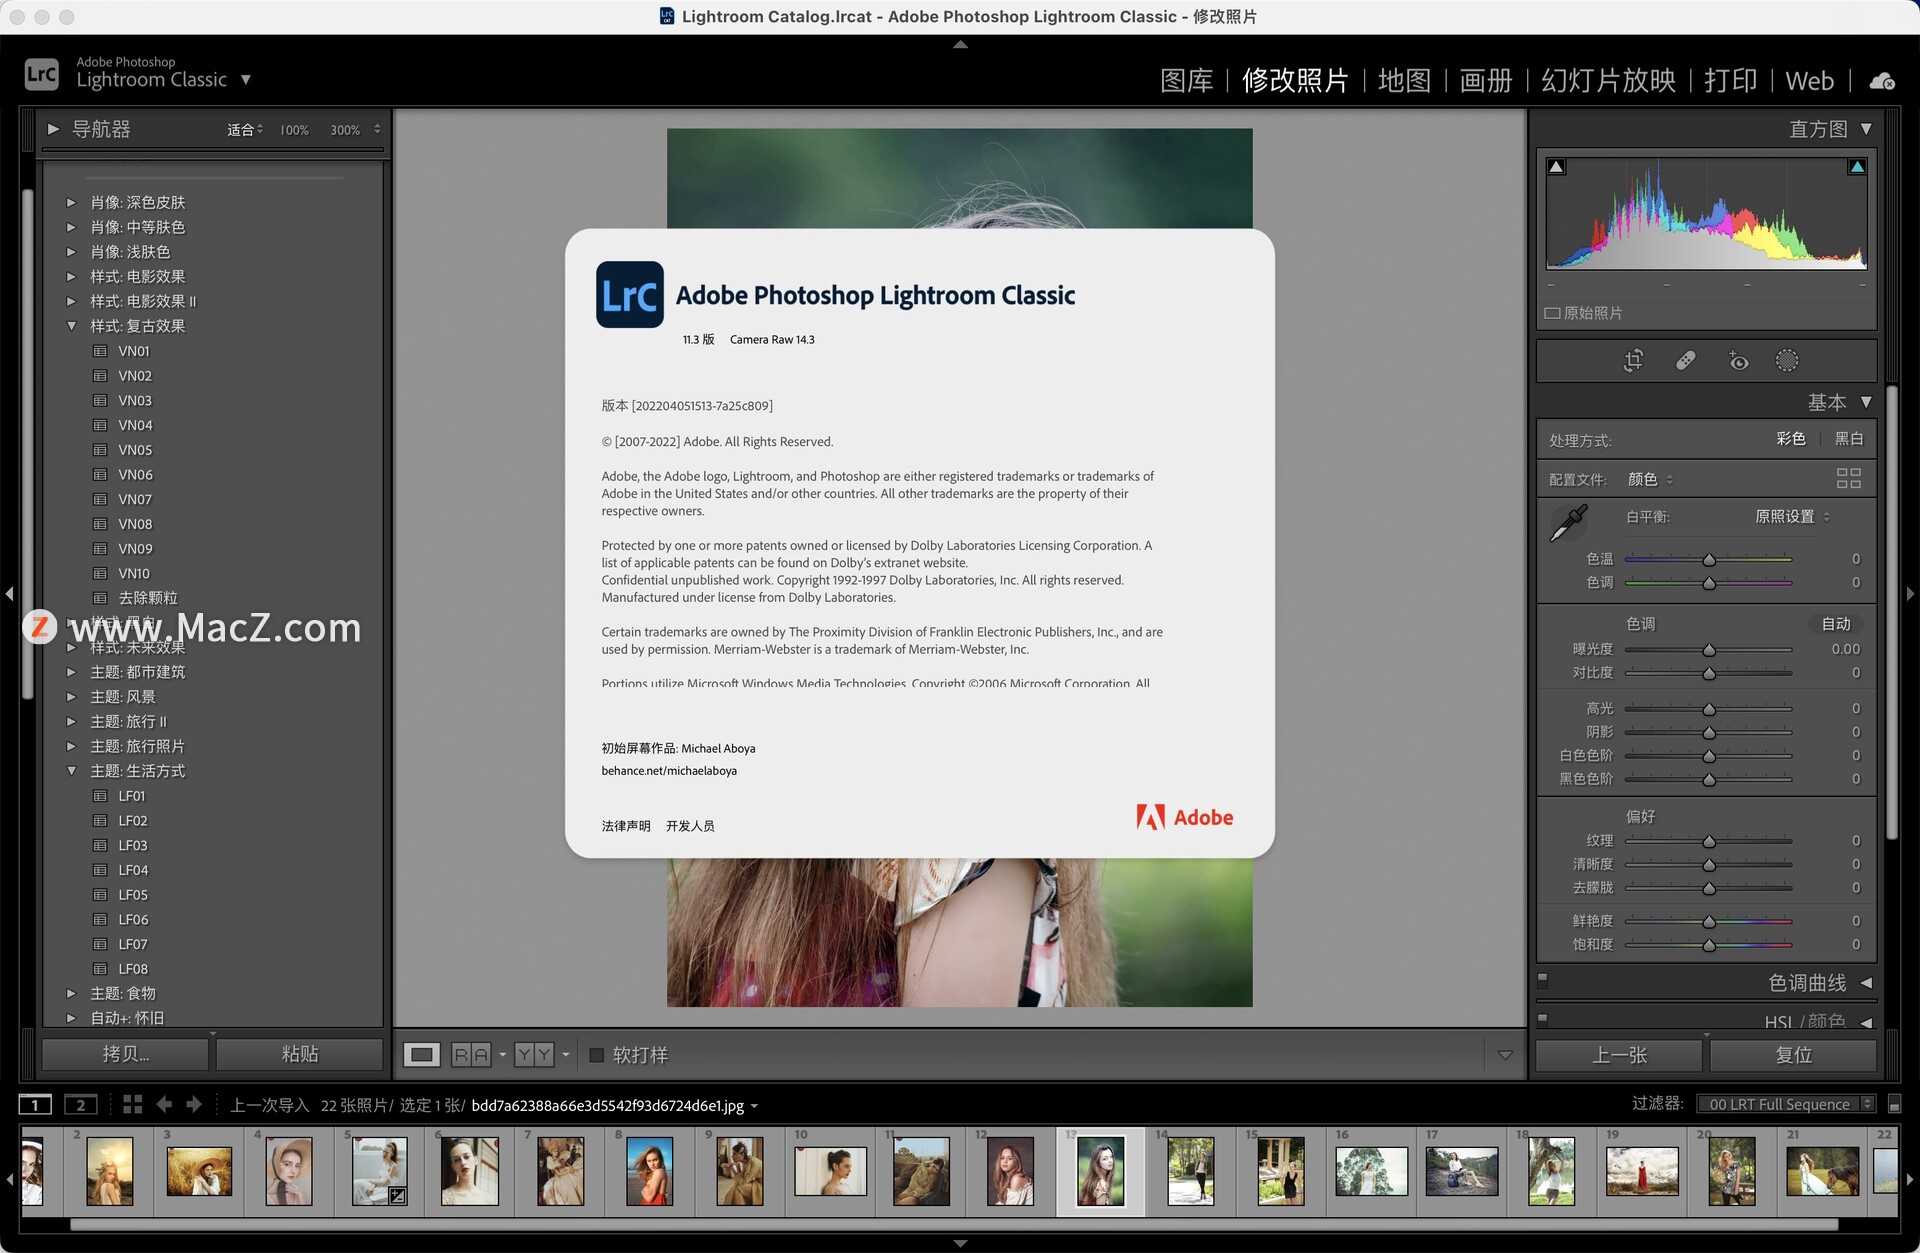This screenshot has height=1253, width=1920.
Task: Switch to the 画册 module
Action: point(1486,81)
